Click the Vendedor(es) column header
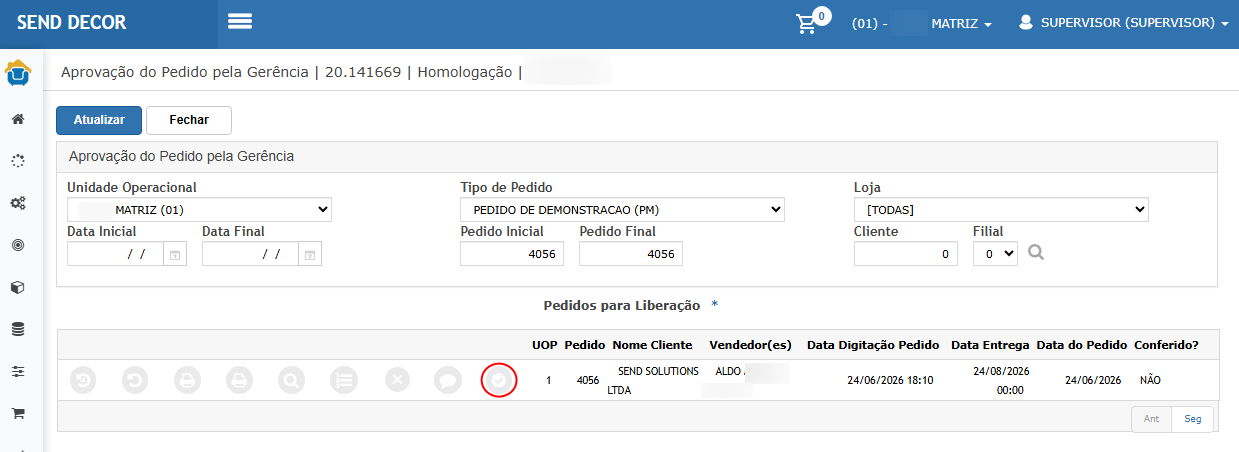The image size is (1239, 452). (x=750, y=345)
